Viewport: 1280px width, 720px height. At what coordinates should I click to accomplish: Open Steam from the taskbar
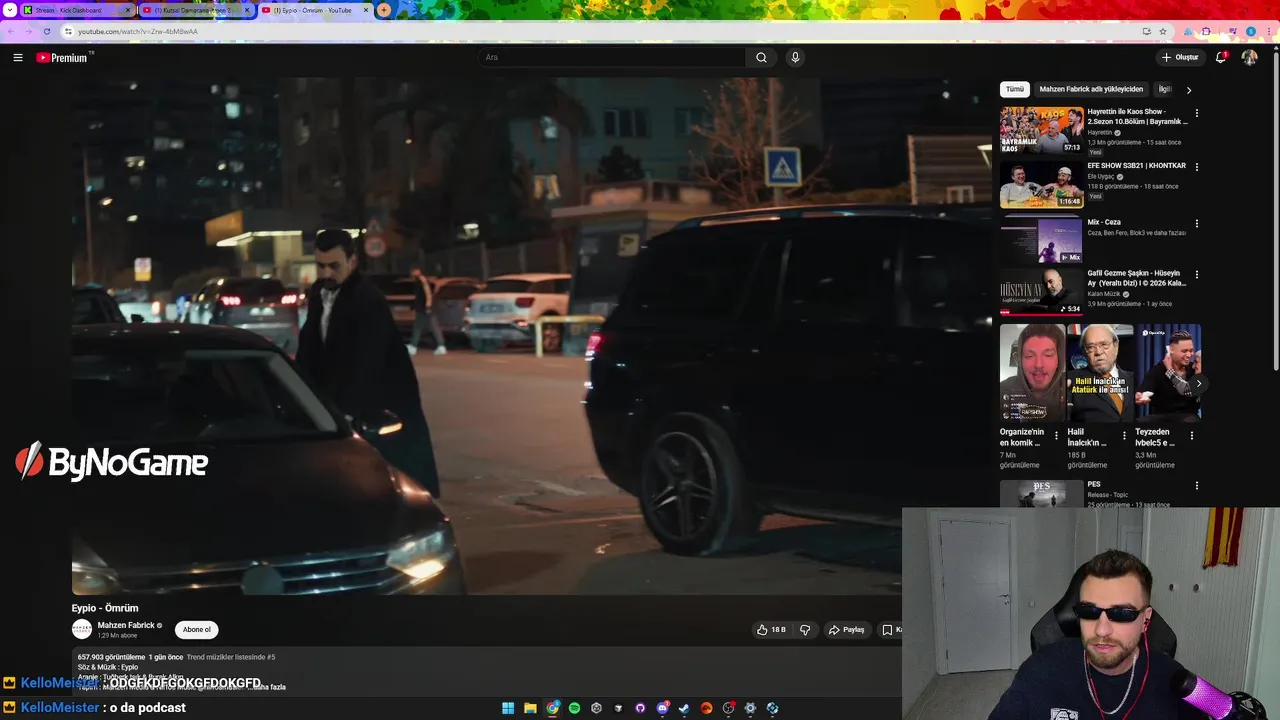(x=684, y=708)
